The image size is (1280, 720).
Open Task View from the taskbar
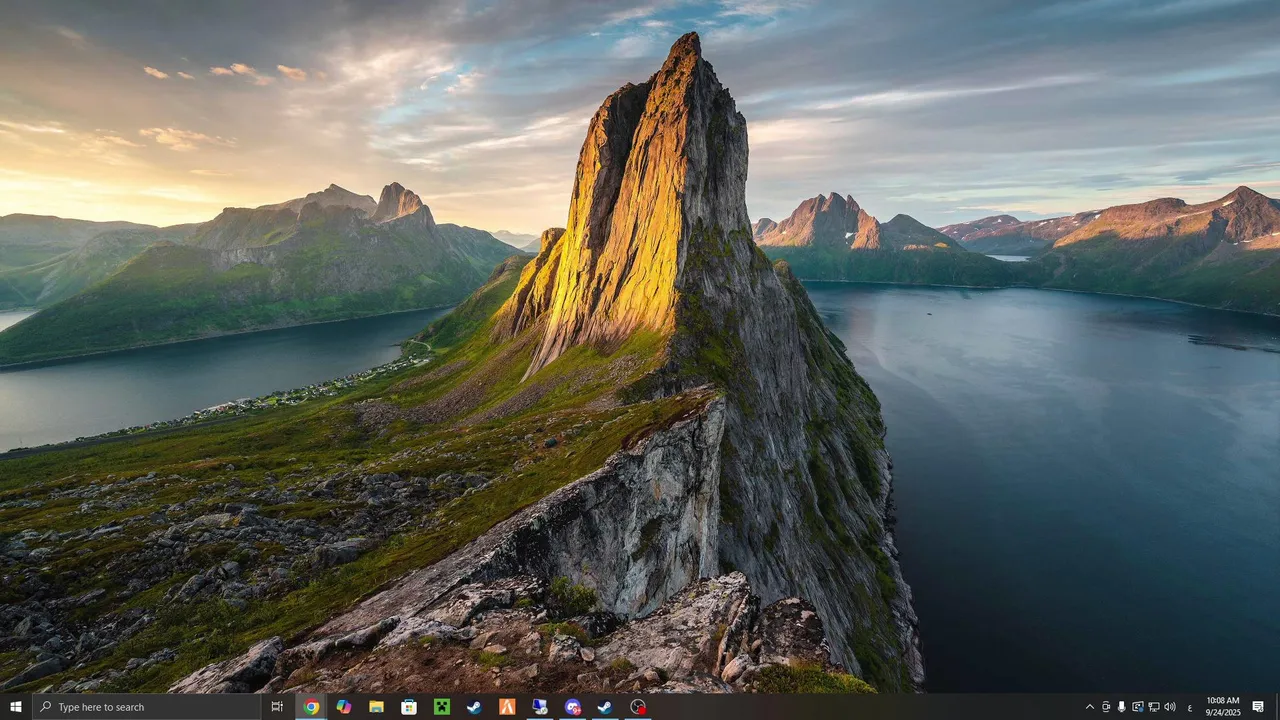(x=277, y=707)
